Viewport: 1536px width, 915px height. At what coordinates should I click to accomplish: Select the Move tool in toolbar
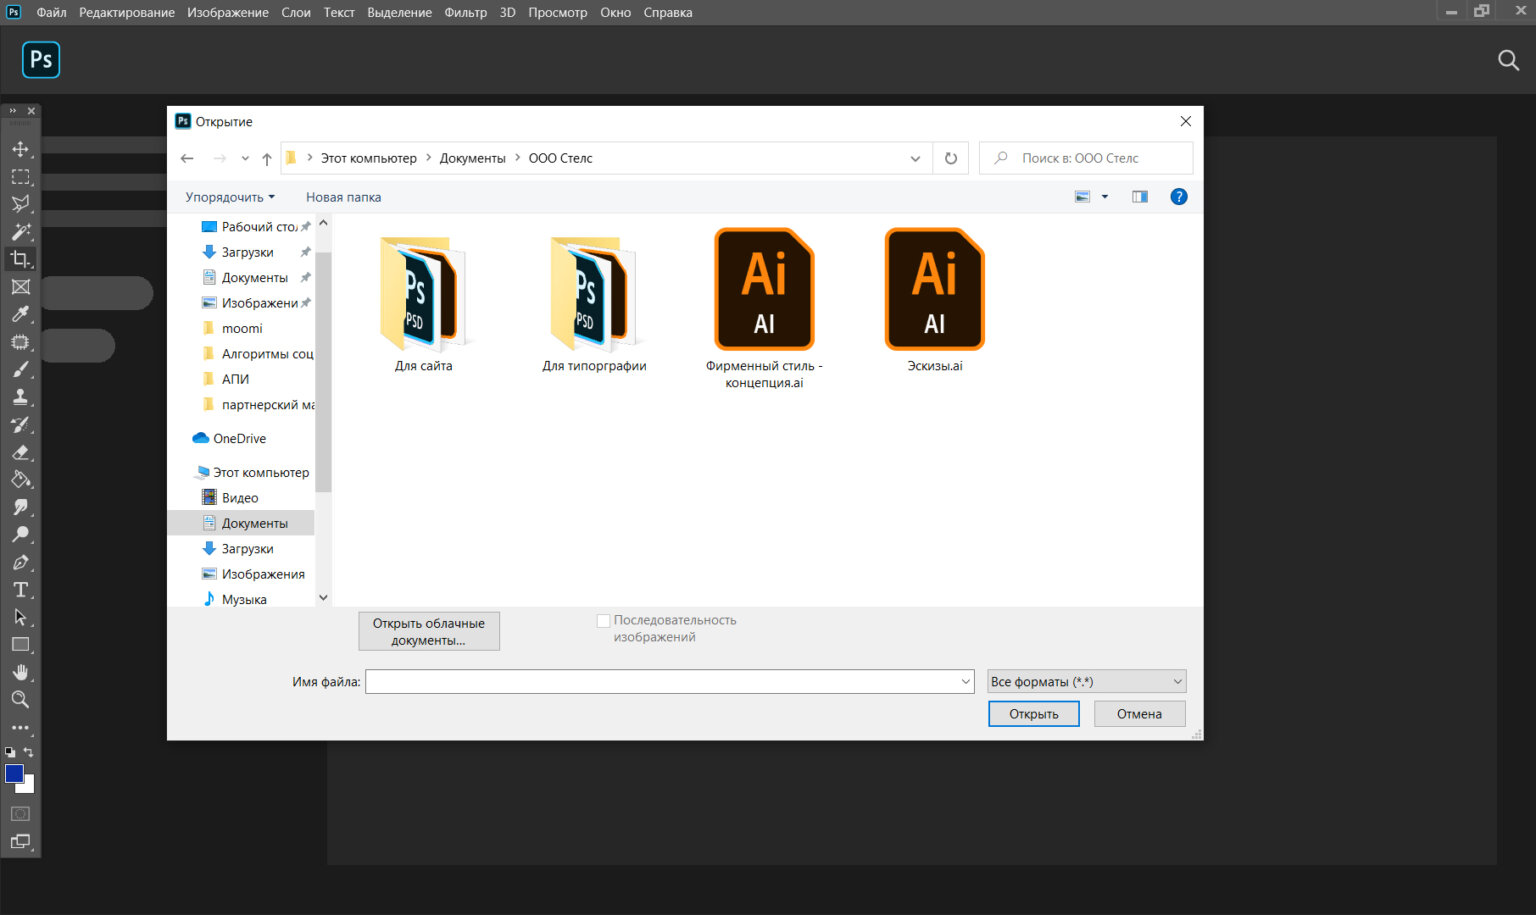(x=20, y=149)
